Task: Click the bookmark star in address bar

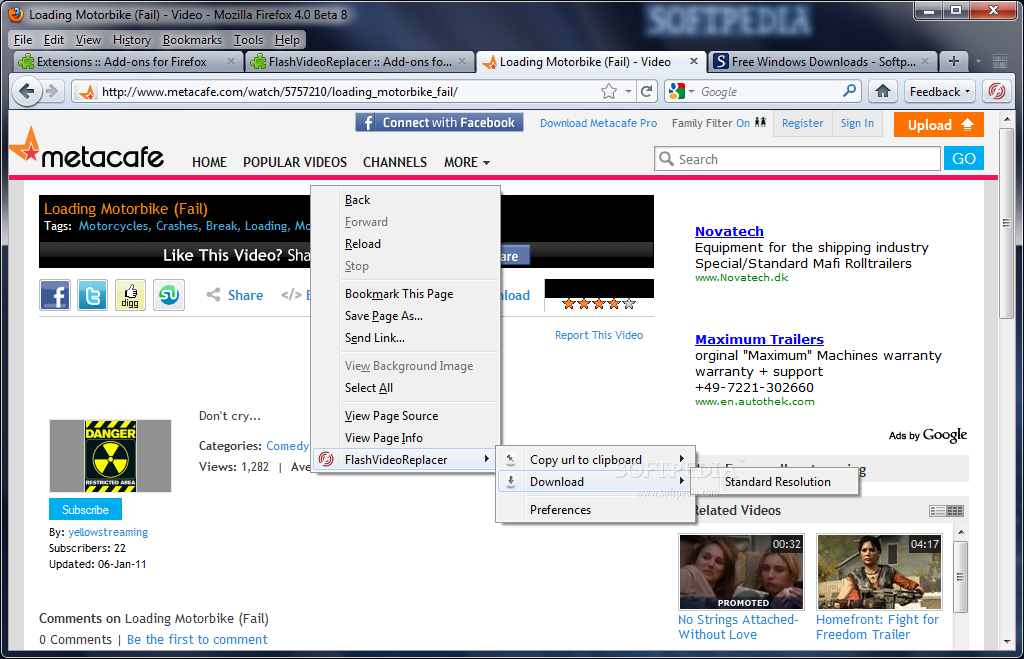Action: (x=609, y=91)
